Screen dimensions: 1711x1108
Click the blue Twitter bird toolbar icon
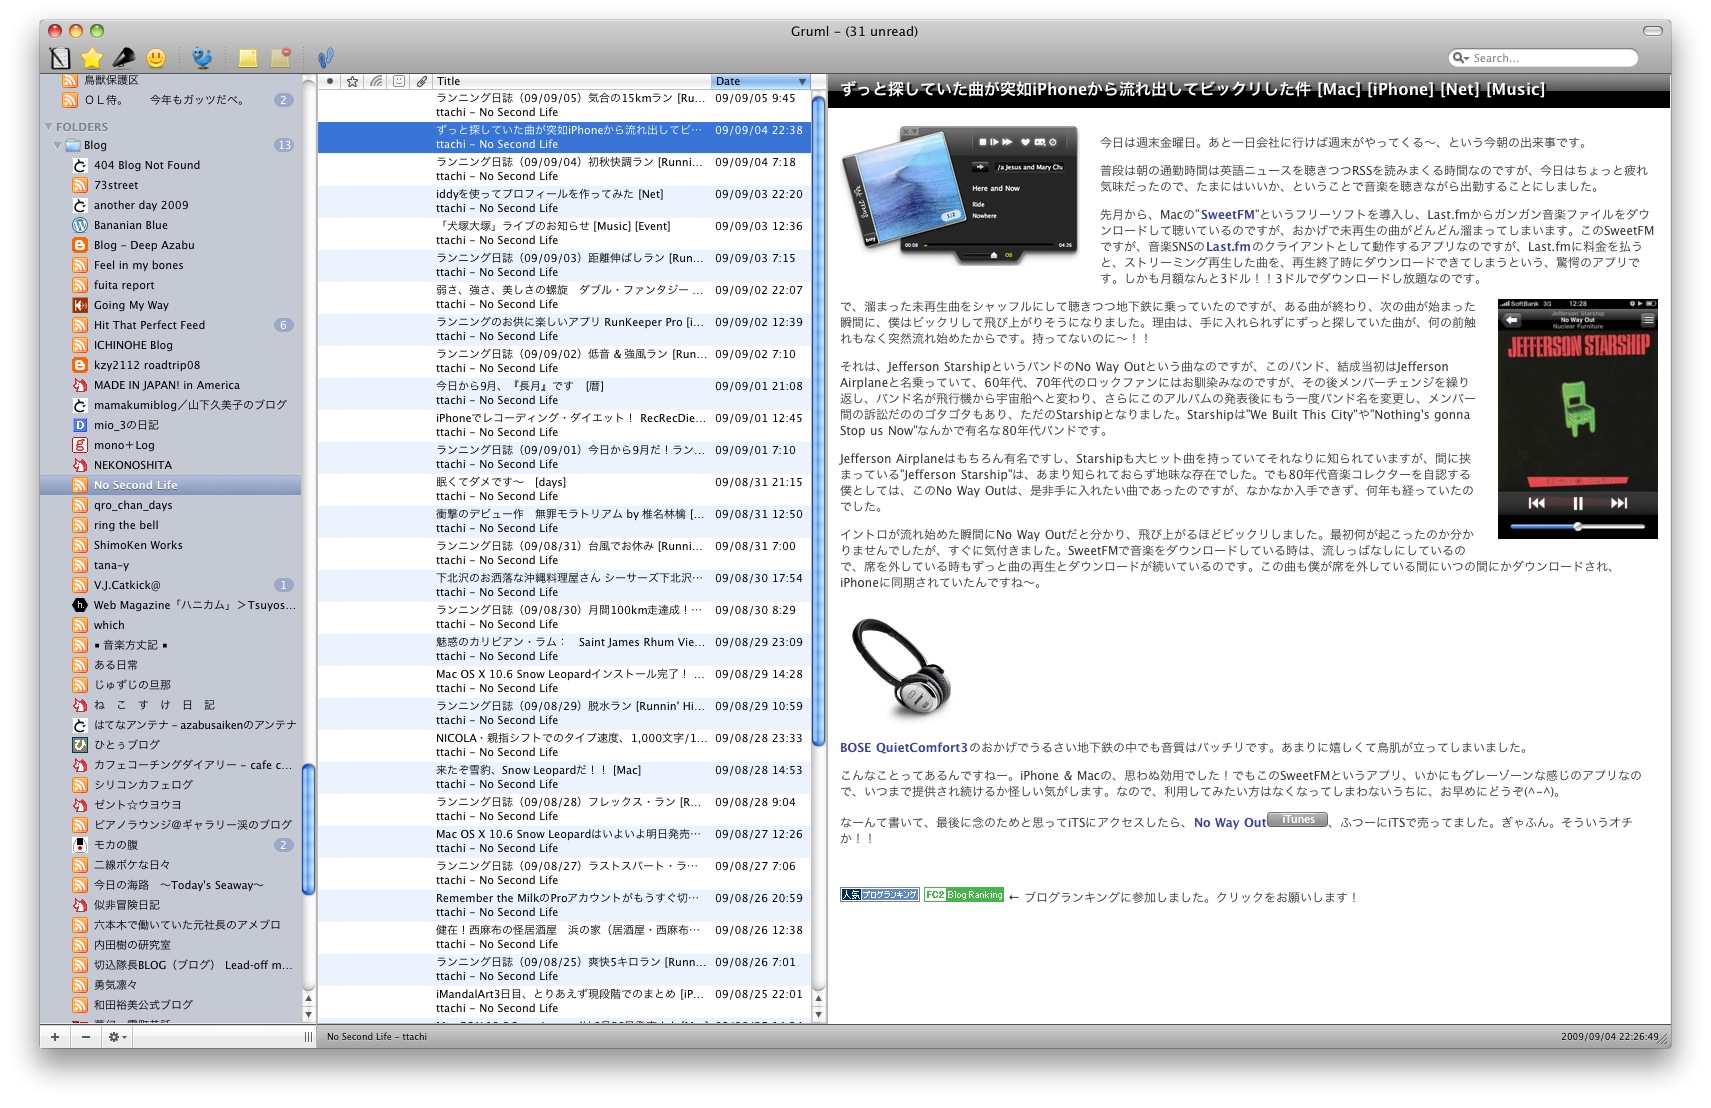pos(202,58)
